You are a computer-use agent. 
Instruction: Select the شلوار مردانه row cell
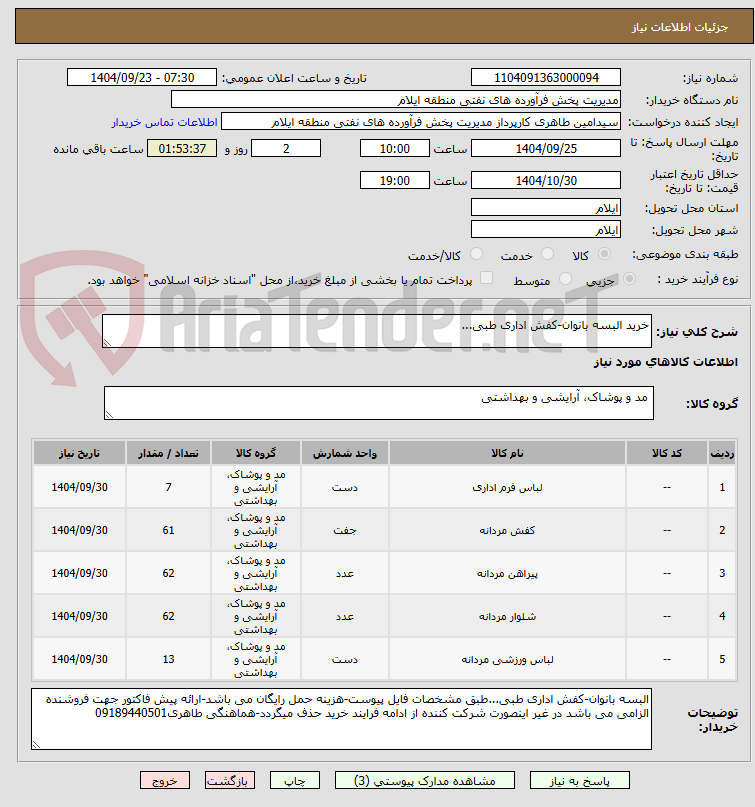pyautogui.click(x=507, y=616)
